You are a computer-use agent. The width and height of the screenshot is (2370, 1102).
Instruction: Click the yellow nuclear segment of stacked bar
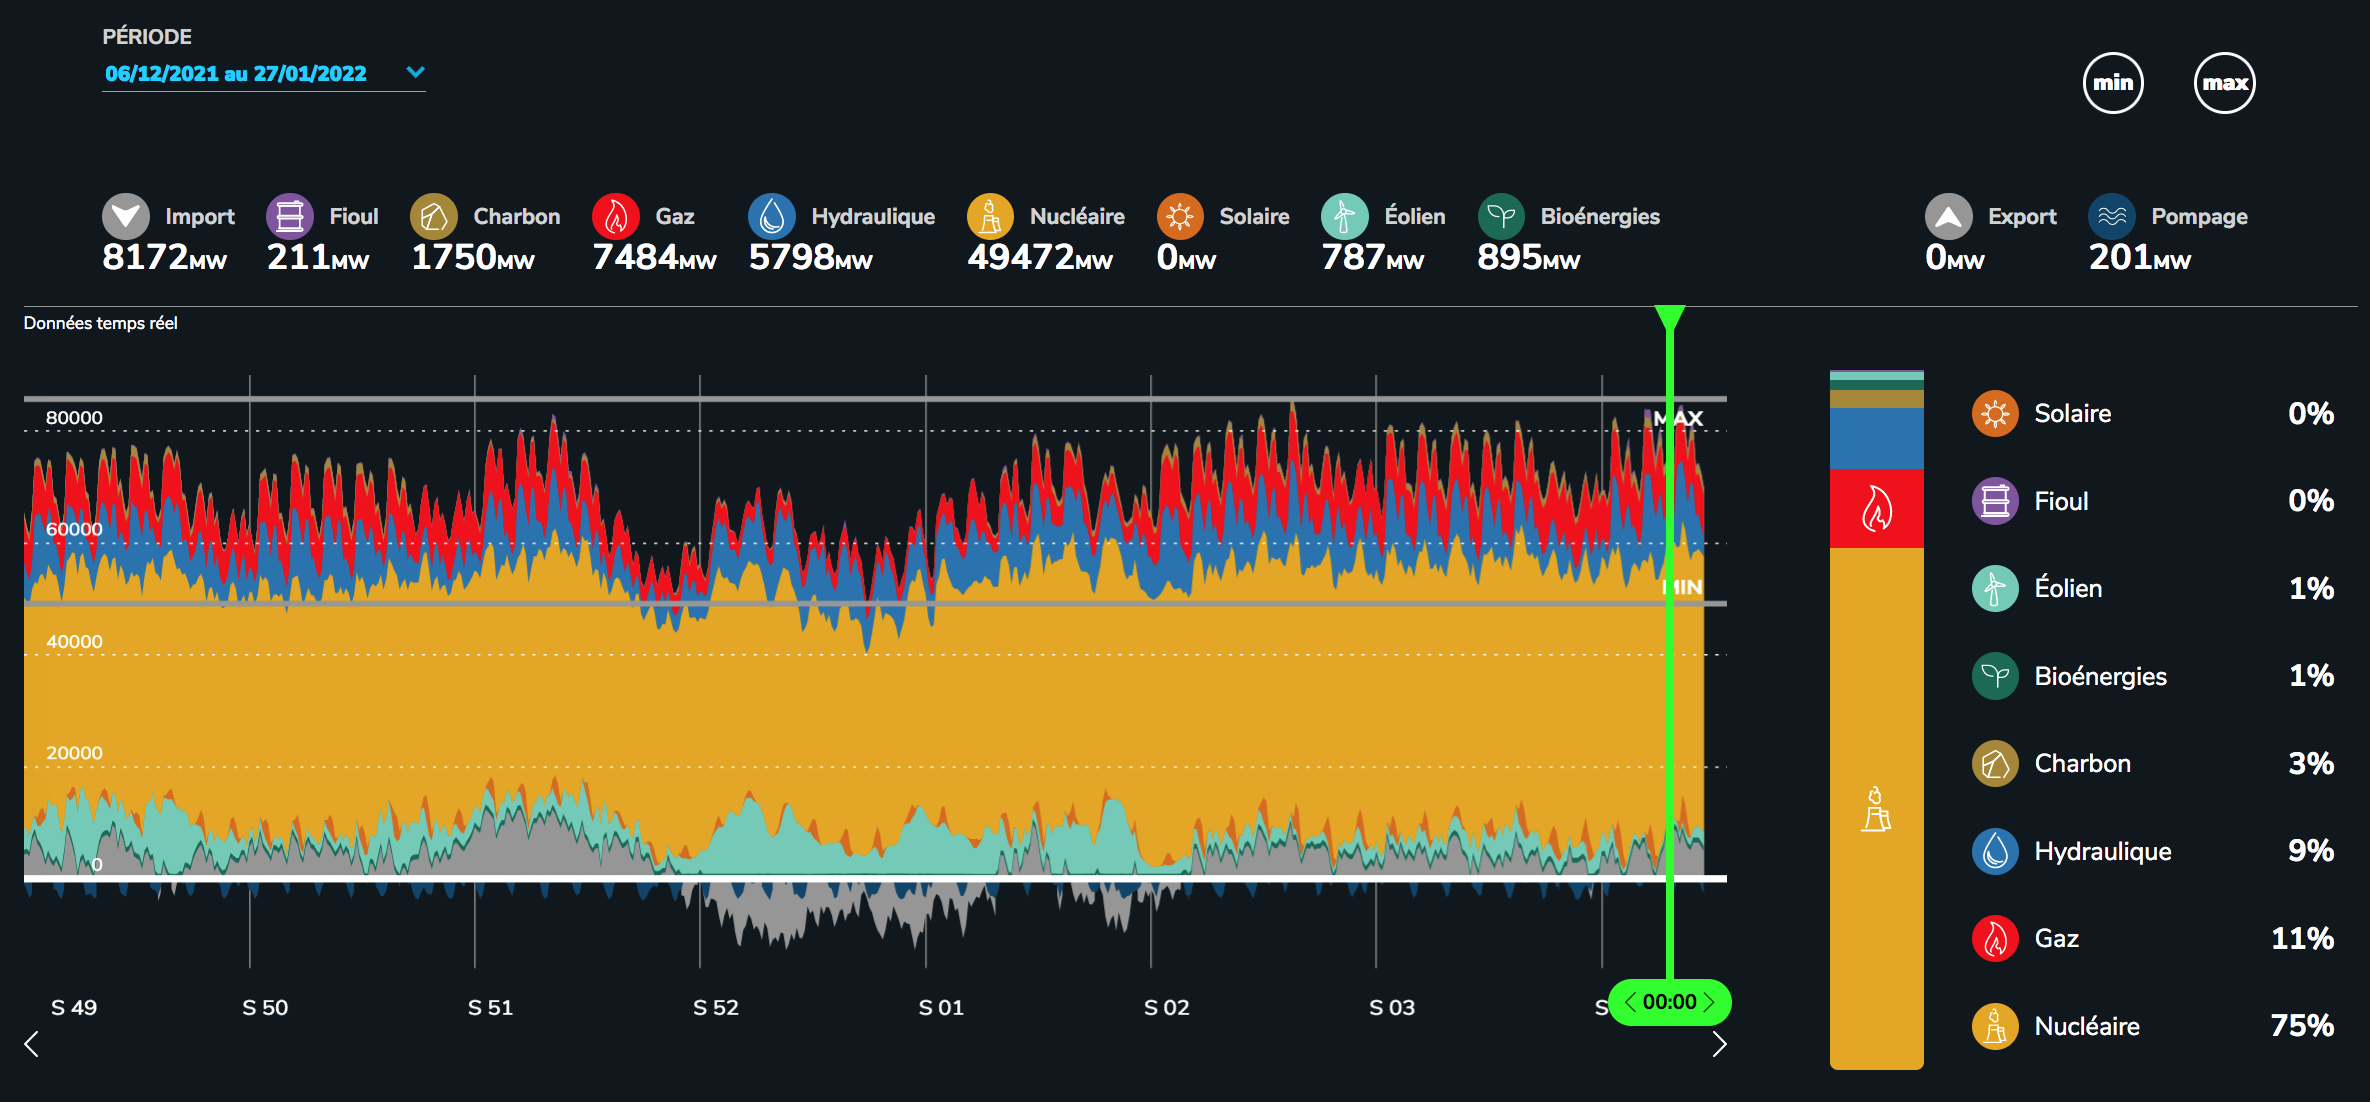click(1877, 808)
